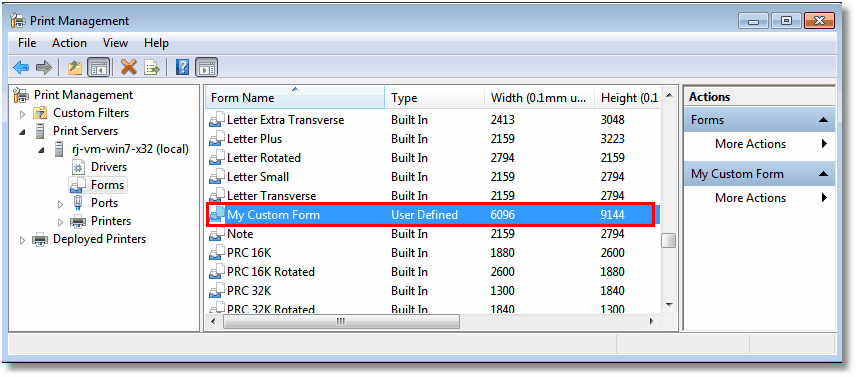
Task: Toggle Show/Hide Console Tree toolbar button
Action: [98, 67]
